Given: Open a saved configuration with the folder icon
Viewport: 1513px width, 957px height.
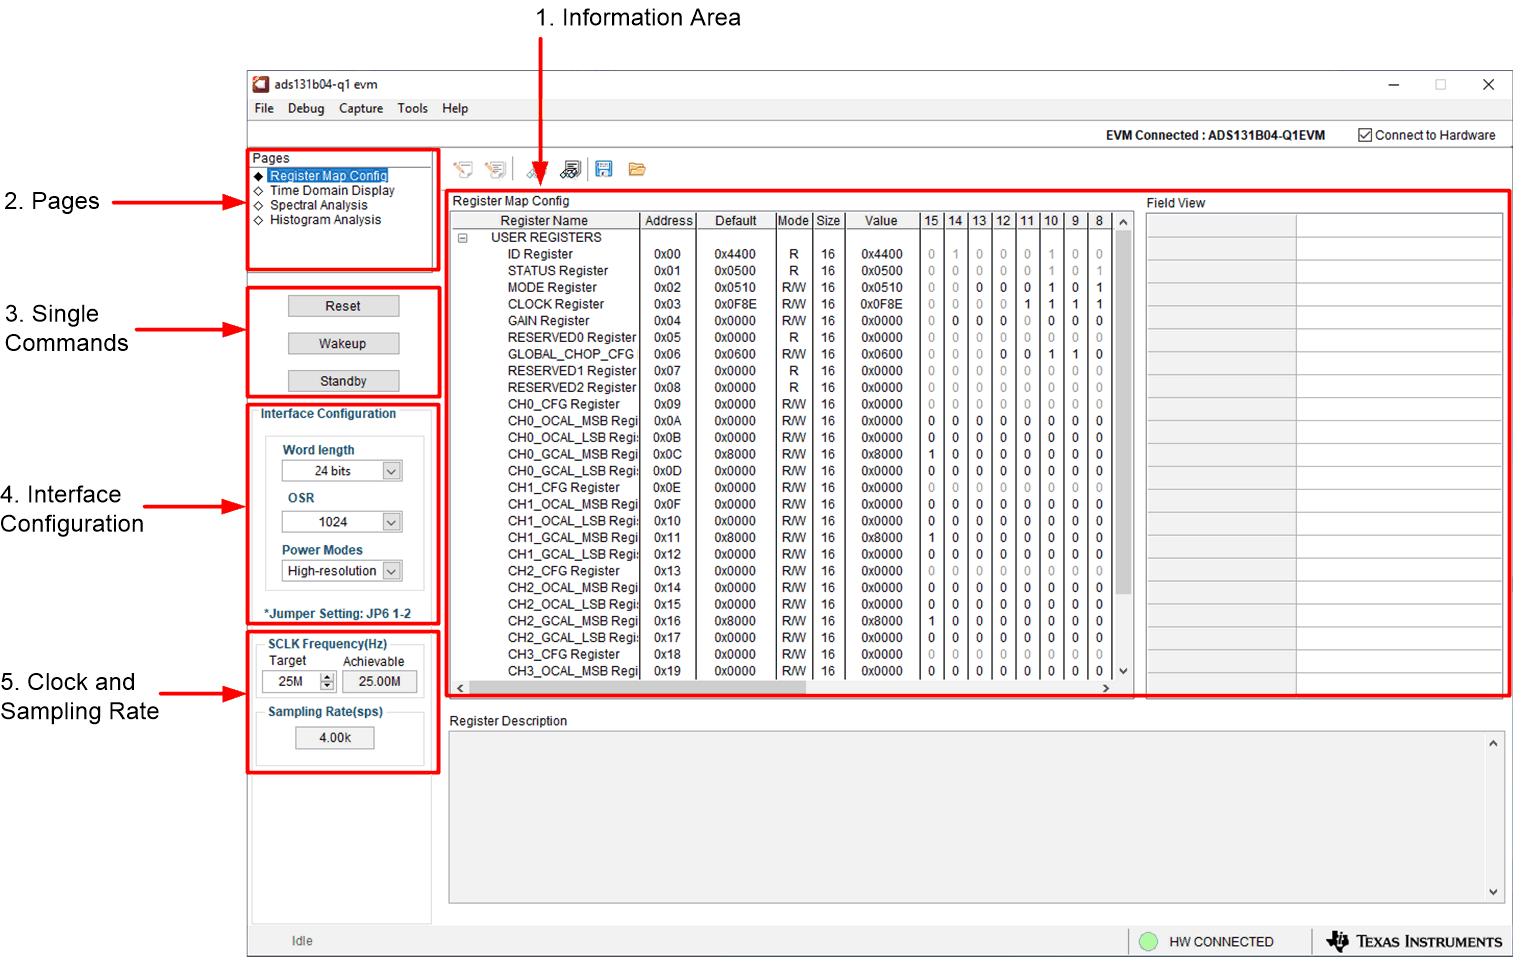Looking at the screenshot, I should click(637, 169).
